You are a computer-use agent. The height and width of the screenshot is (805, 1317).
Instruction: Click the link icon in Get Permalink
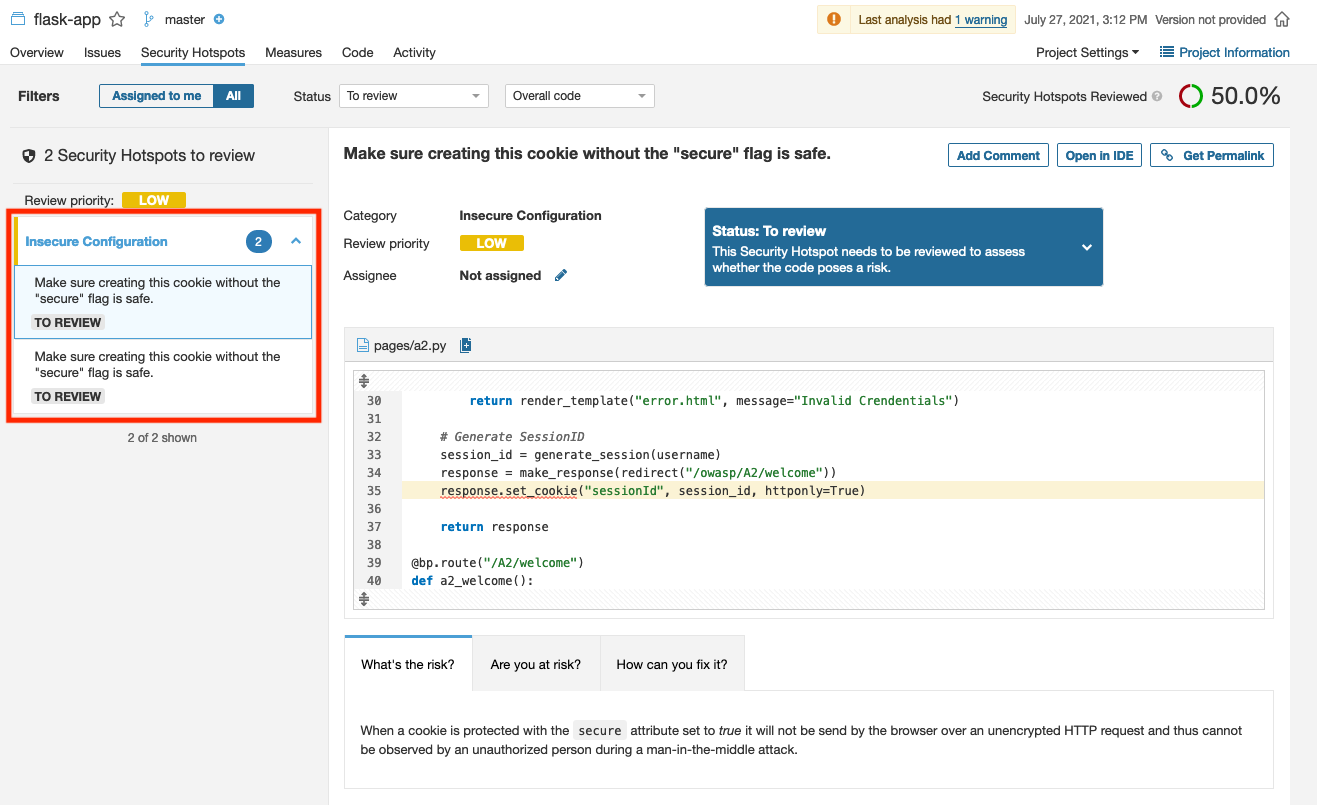(1167, 155)
